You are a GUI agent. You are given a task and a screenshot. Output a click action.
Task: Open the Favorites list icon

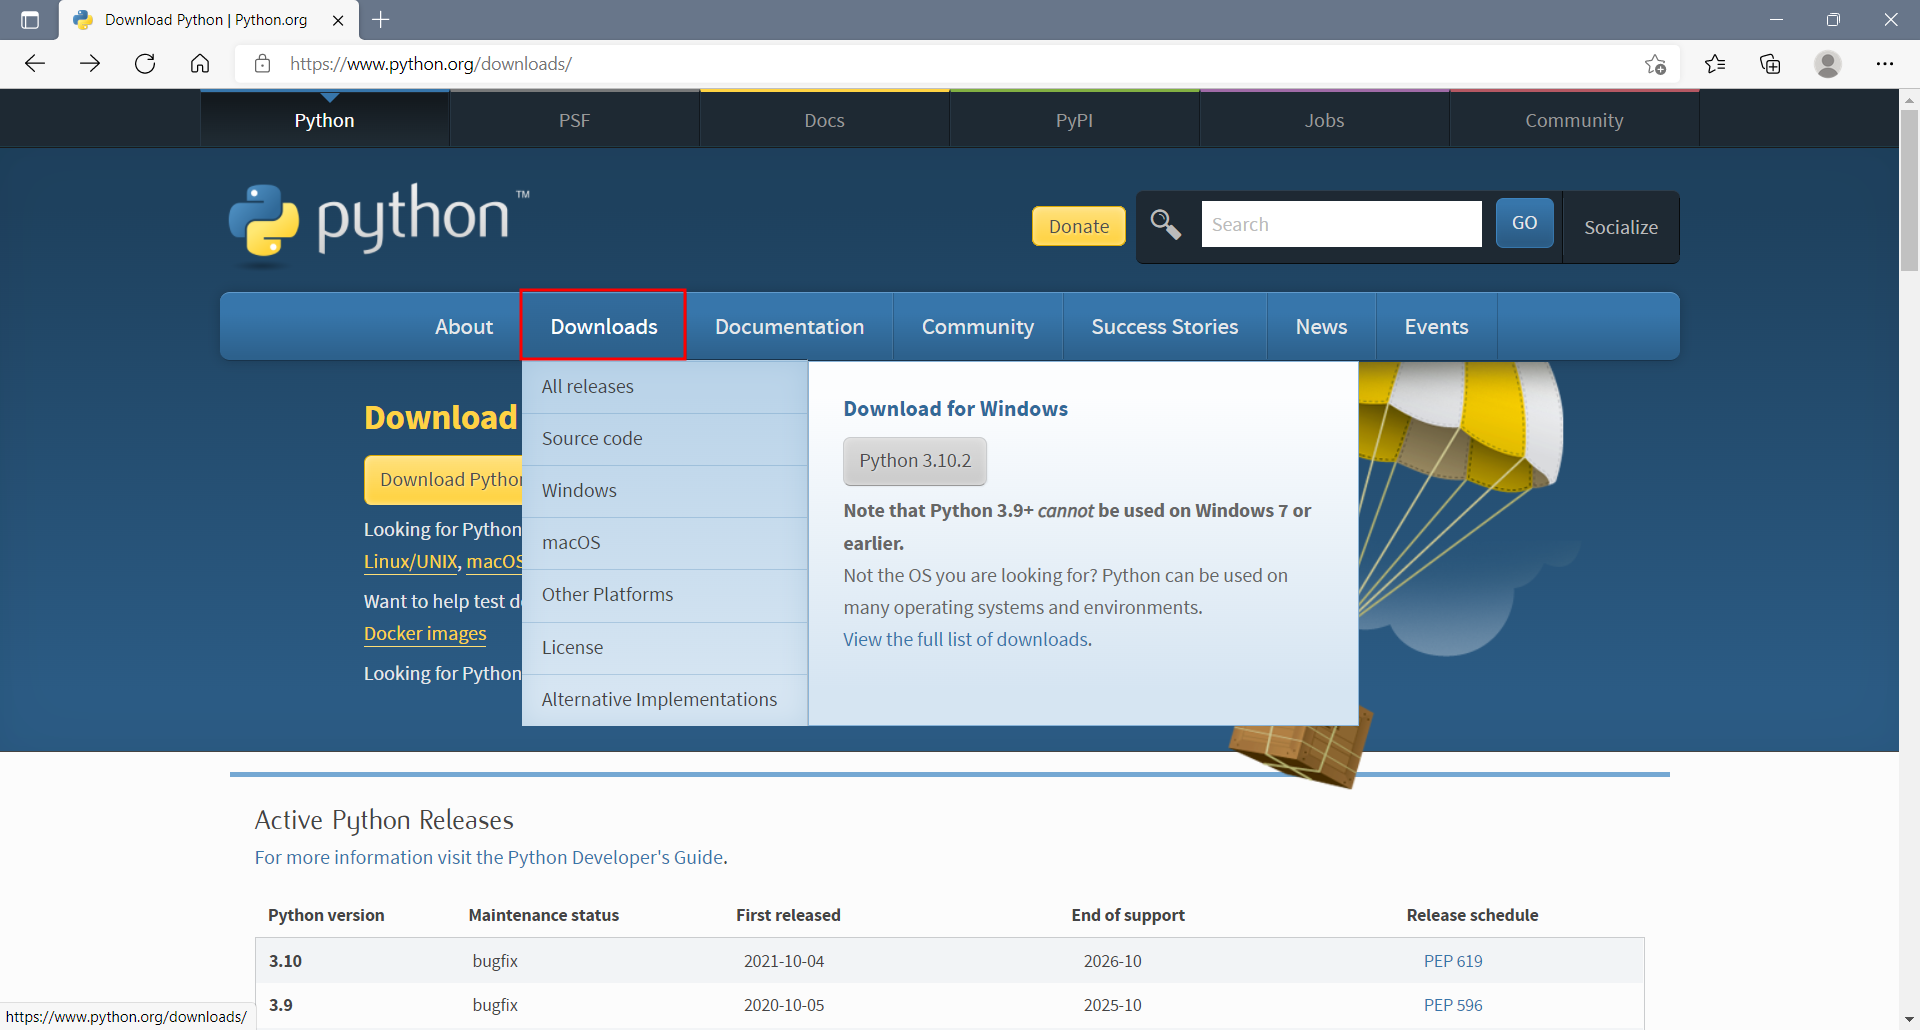coord(1715,64)
